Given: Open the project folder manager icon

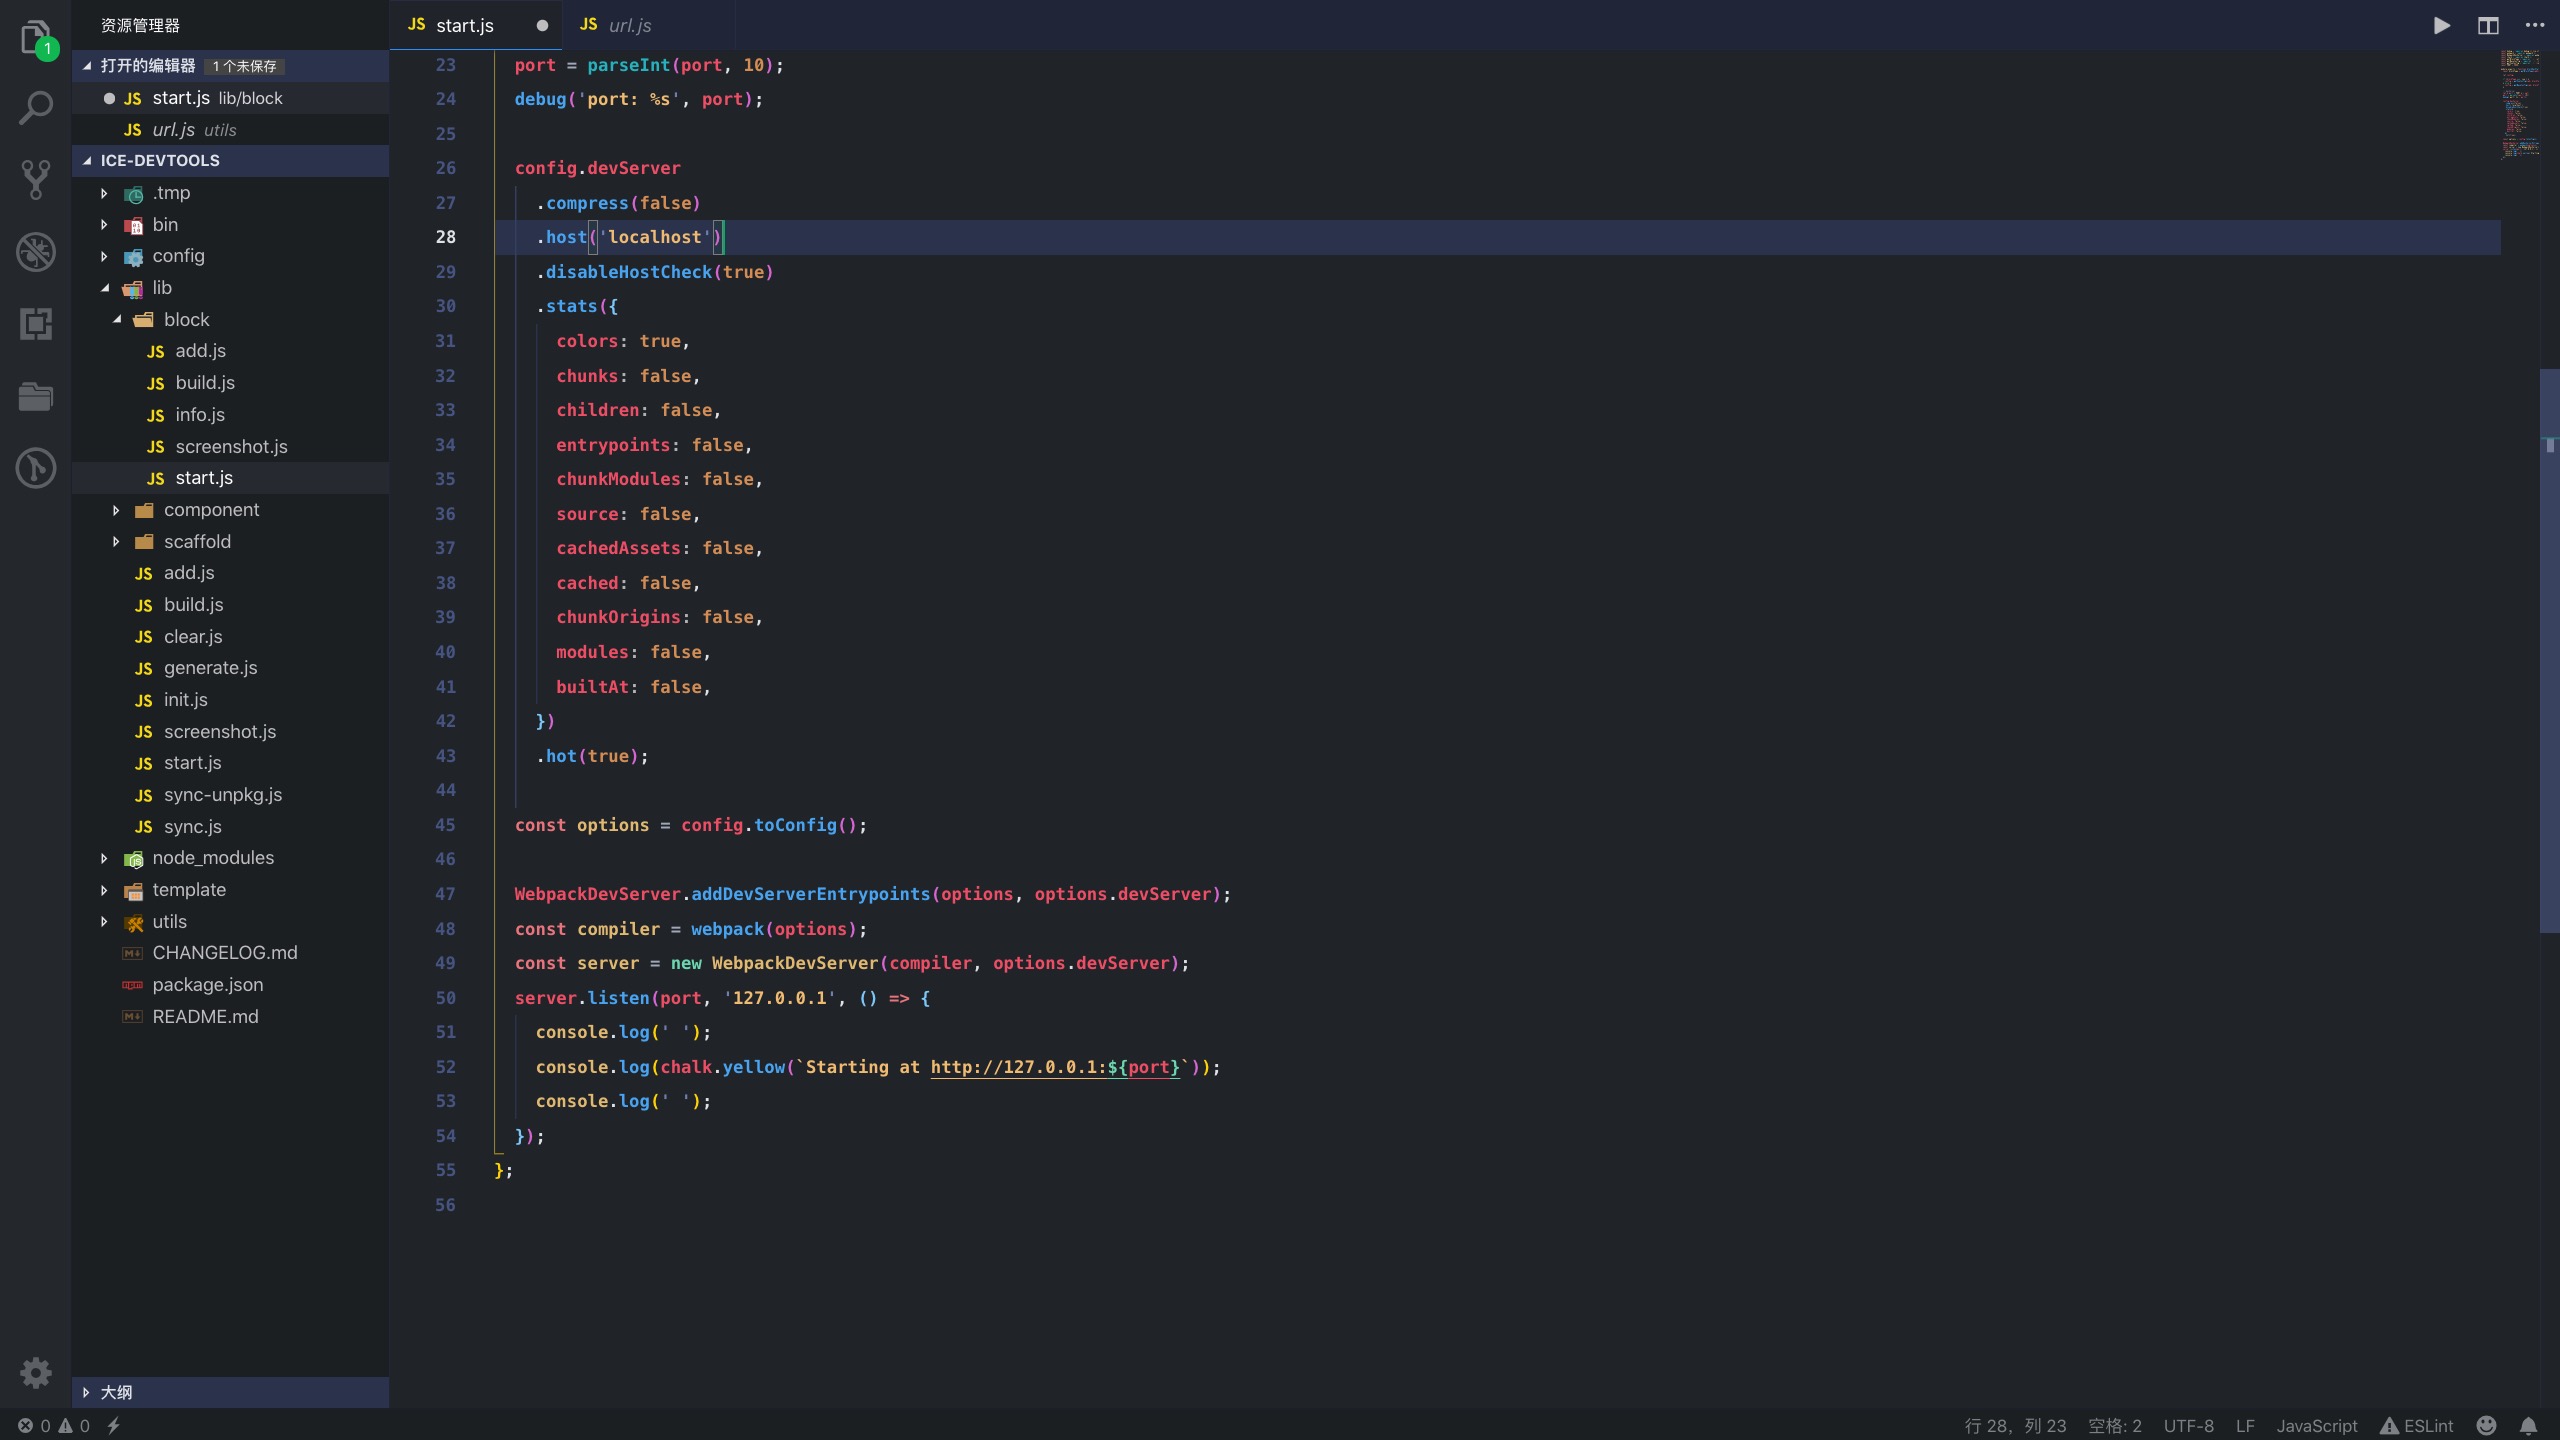Looking at the screenshot, I should [36, 396].
